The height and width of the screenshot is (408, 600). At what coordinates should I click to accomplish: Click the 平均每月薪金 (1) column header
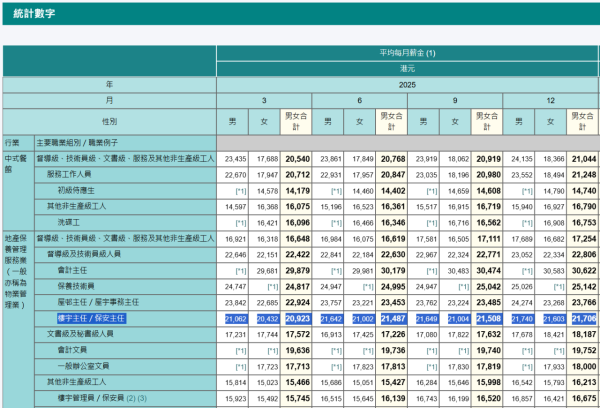(407, 53)
